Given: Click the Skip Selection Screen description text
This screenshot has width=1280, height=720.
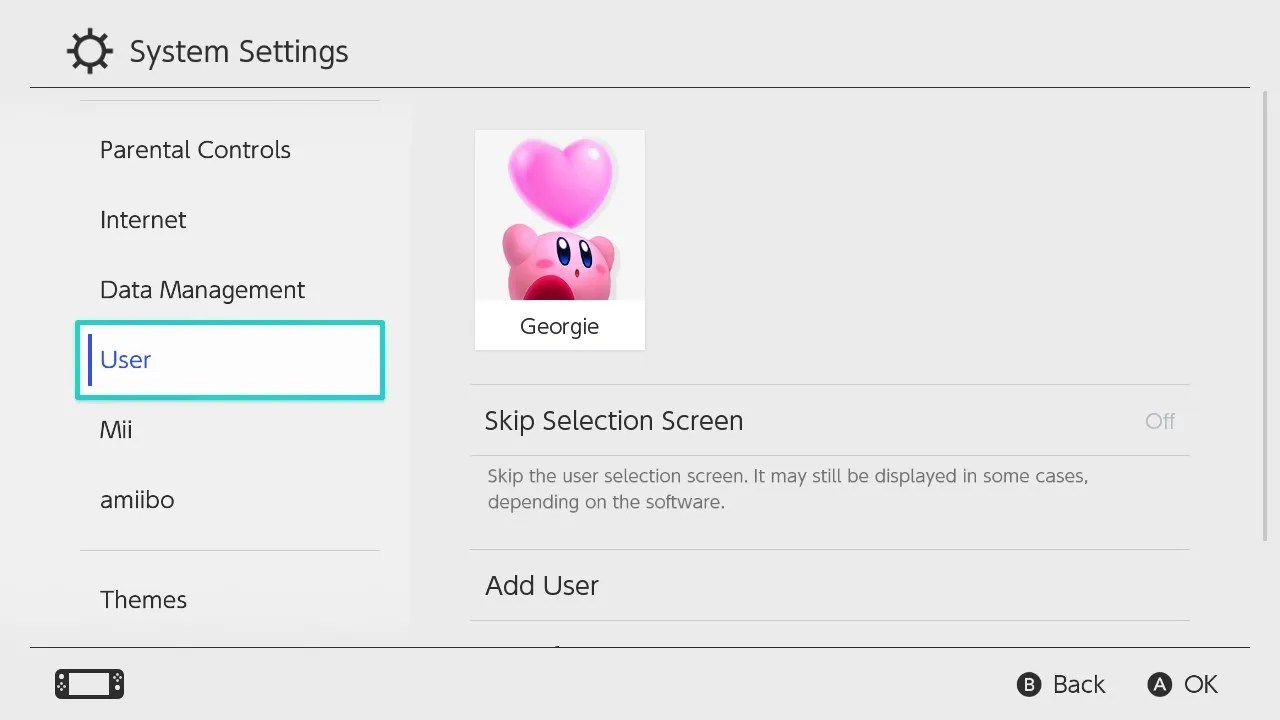Looking at the screenshot, I should [x=787, y=489].
